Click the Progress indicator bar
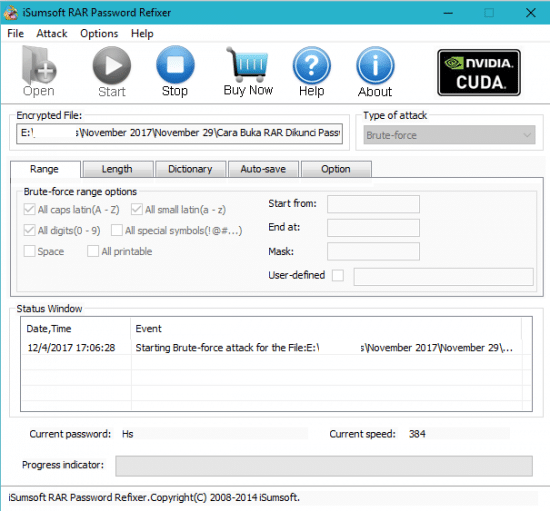 (x=324, y=466)
